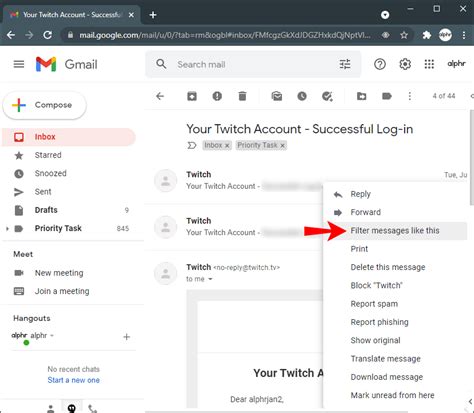Select Download message menu entry
The width and height of the screenshot is (474, 413).
click(x=395, y=377)
